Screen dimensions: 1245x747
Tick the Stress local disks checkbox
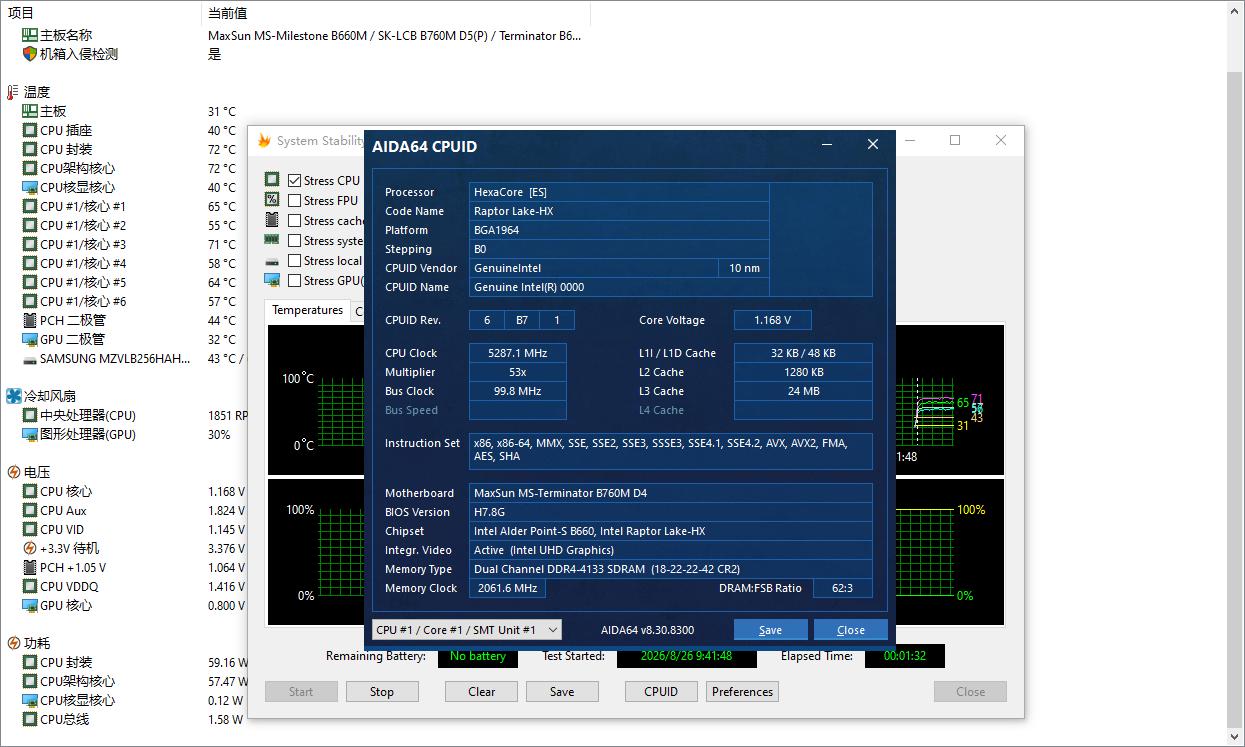coord(294,260)
